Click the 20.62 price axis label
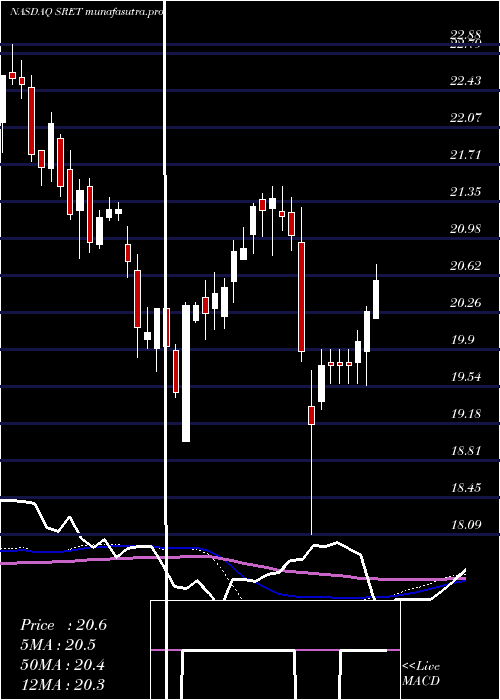This screenshot has height=700, width=500. pyautogui.click(x=466, y=266)
